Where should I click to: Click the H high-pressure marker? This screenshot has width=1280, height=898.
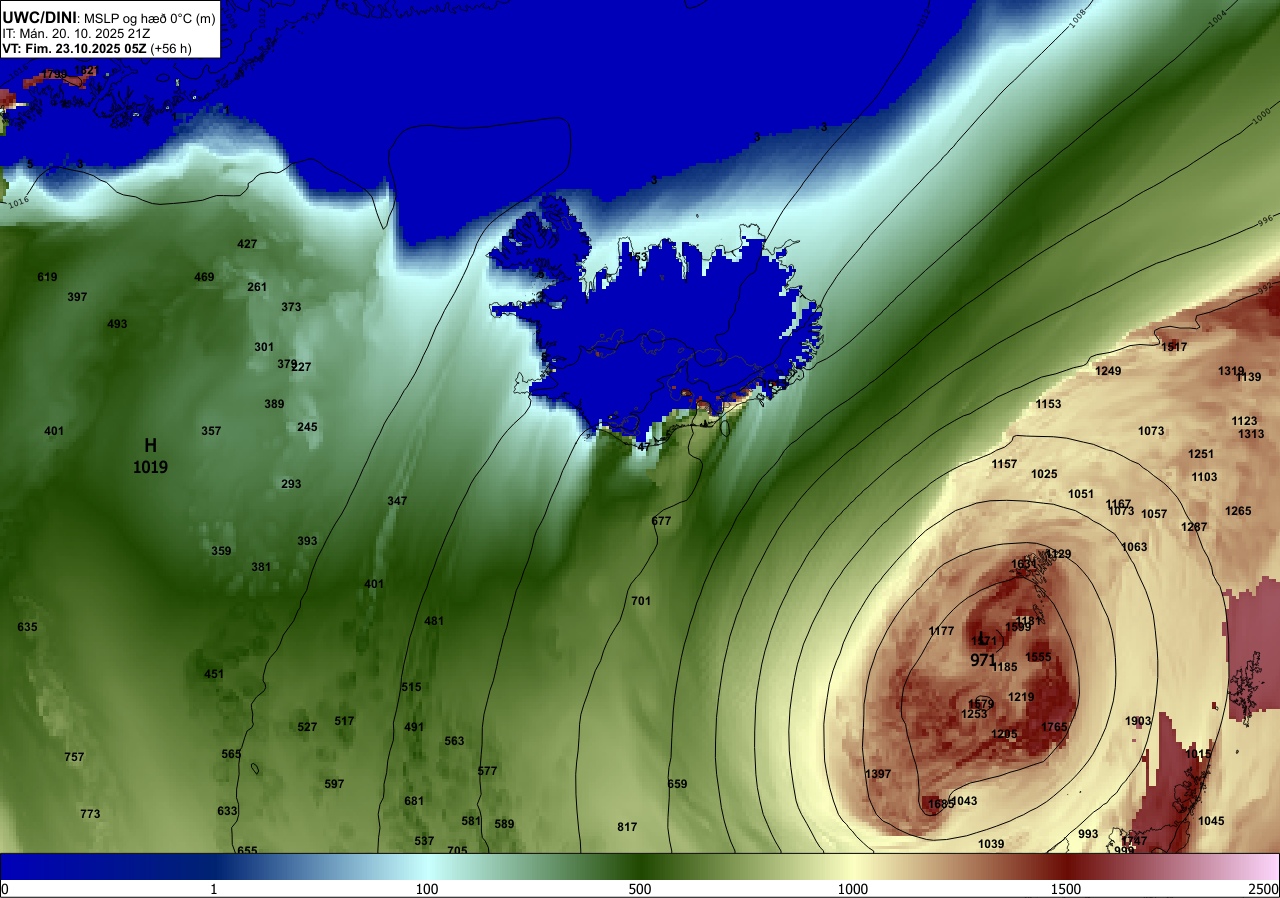pyautogui.click(x=150, y=445)
